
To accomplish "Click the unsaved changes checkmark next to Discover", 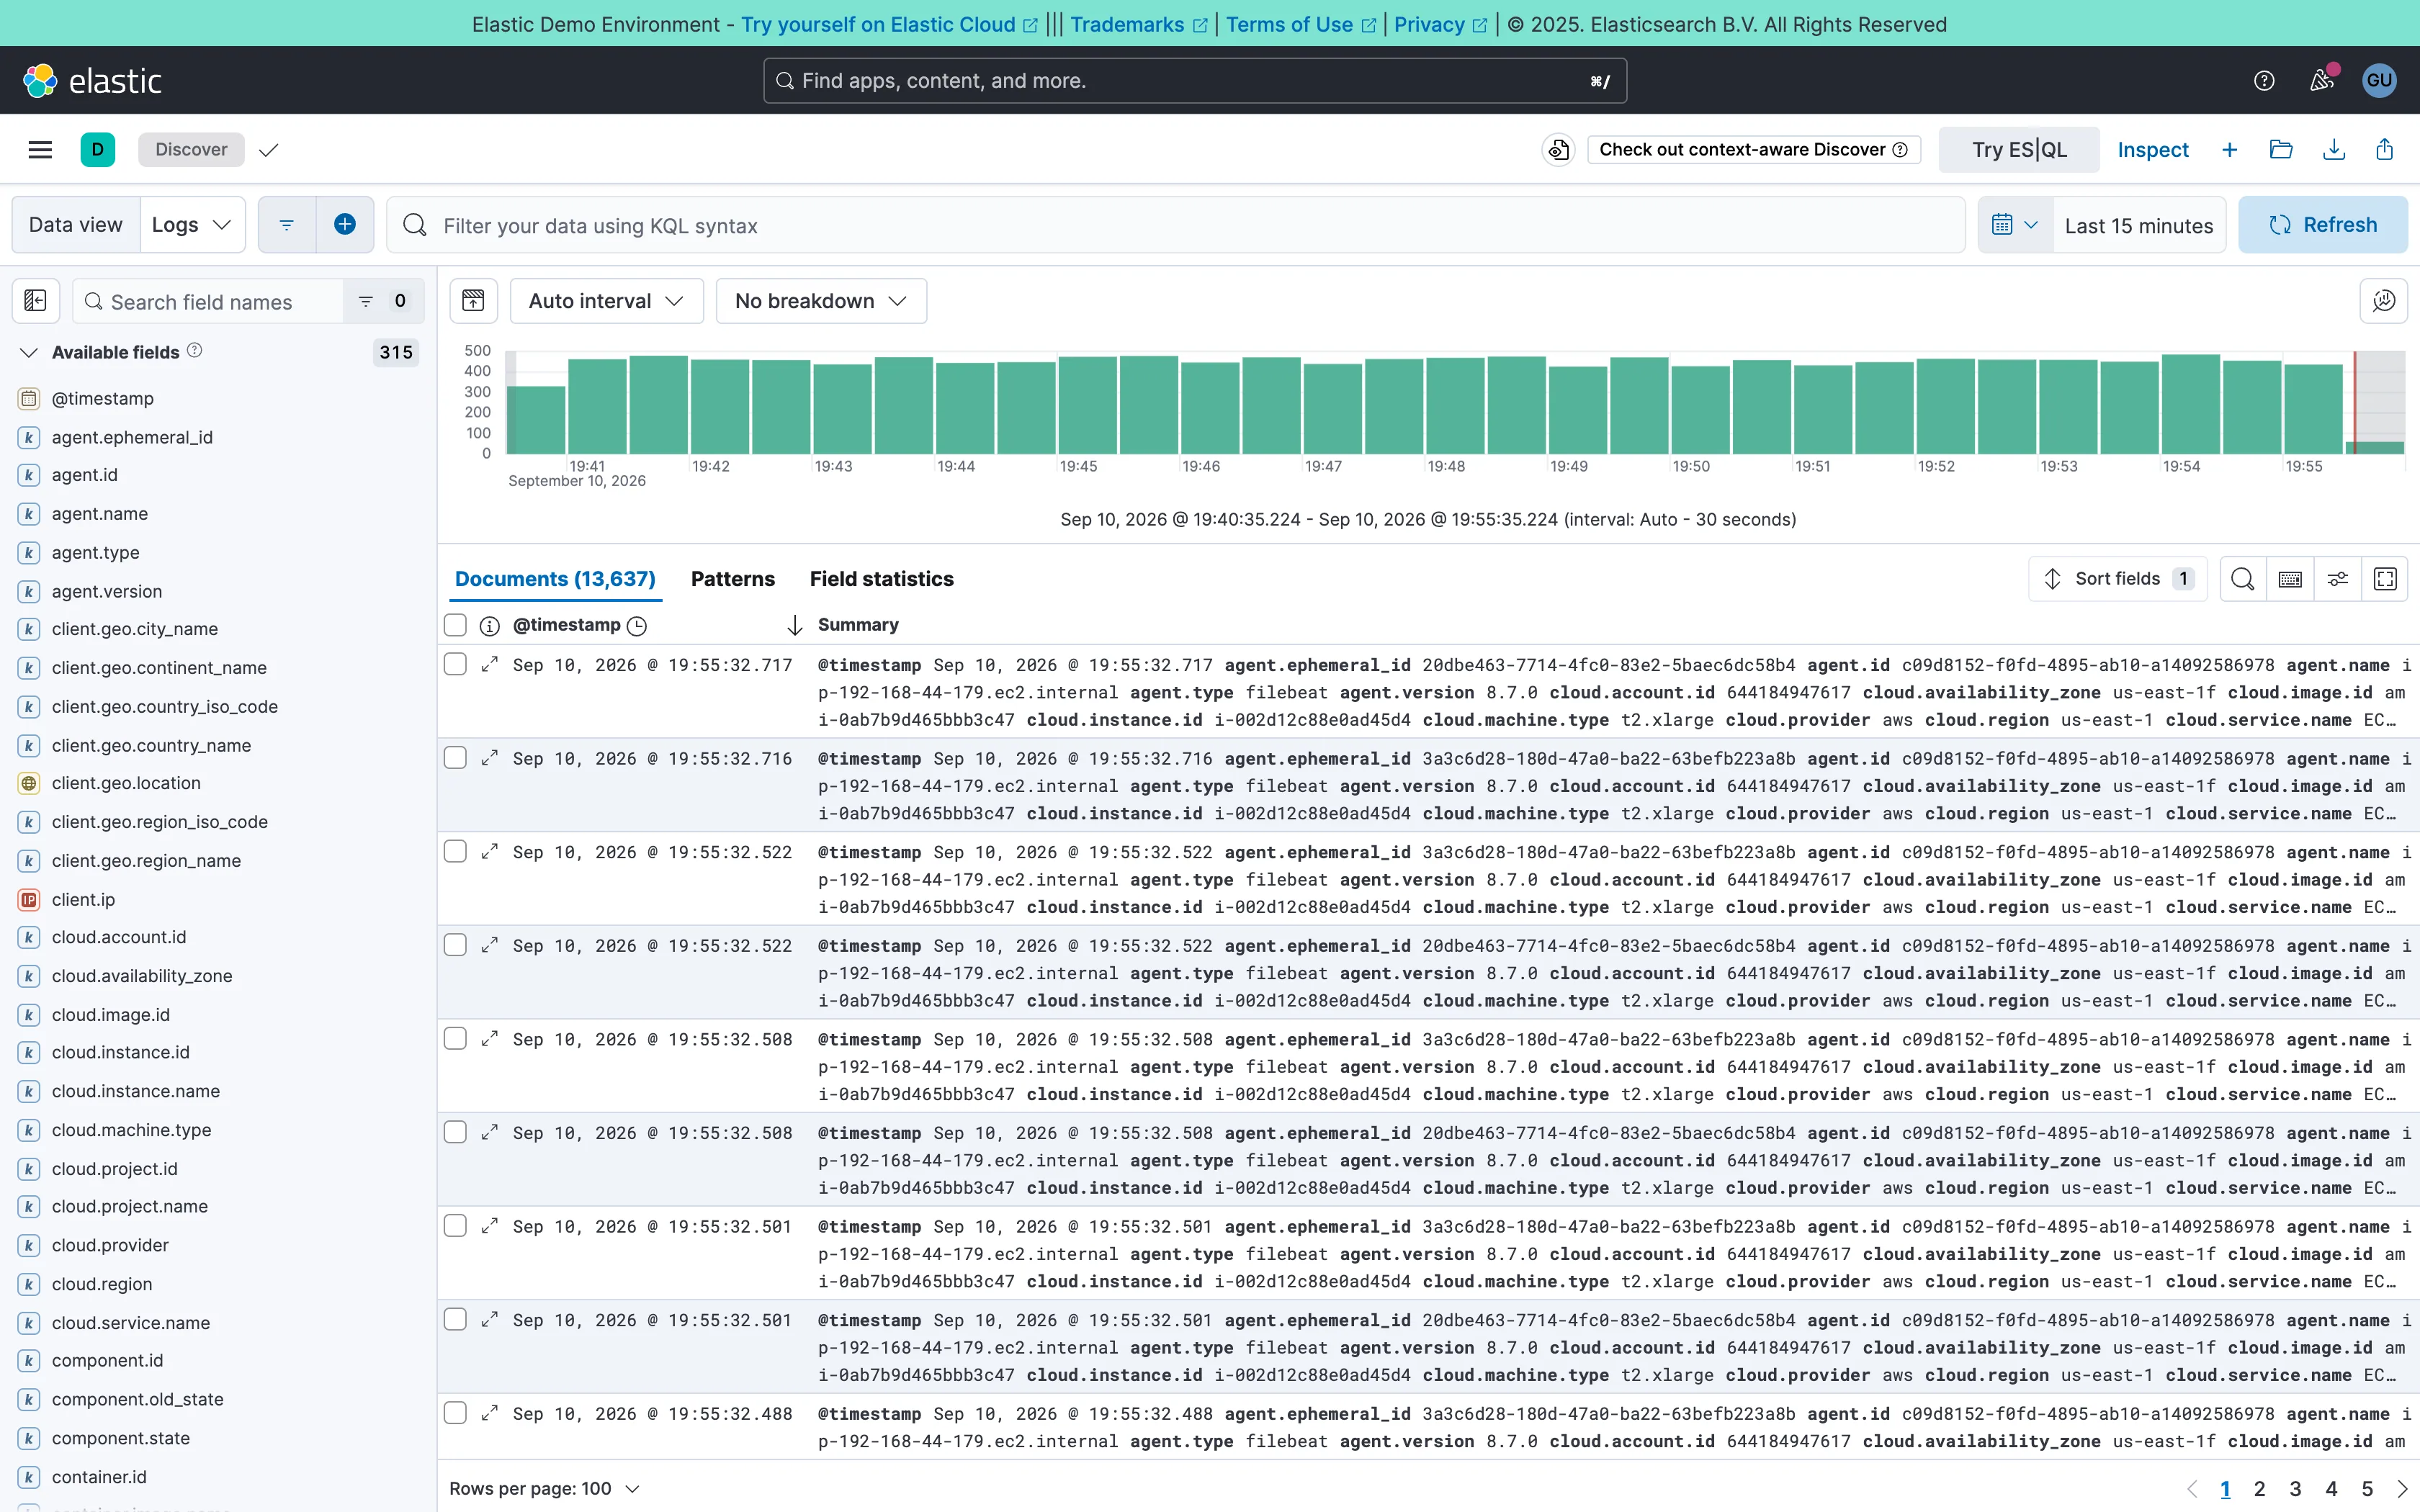I will (268, 150).
